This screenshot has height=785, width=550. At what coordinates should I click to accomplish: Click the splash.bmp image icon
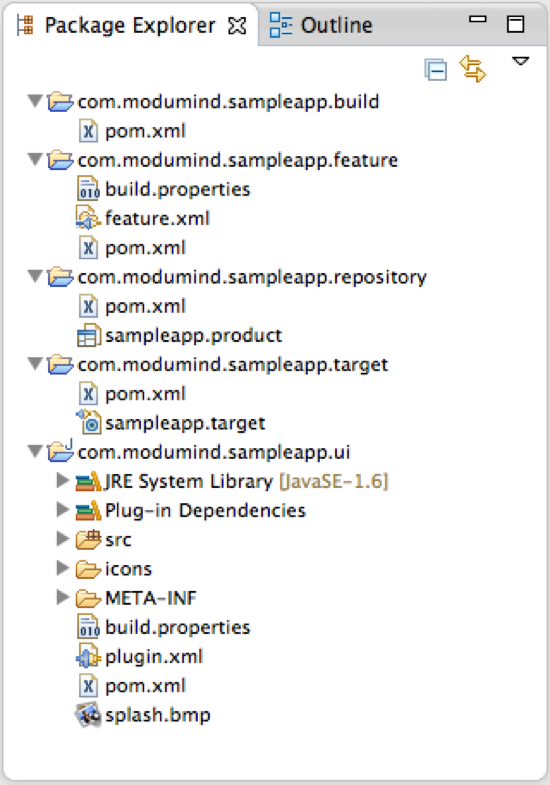[88, 715]
